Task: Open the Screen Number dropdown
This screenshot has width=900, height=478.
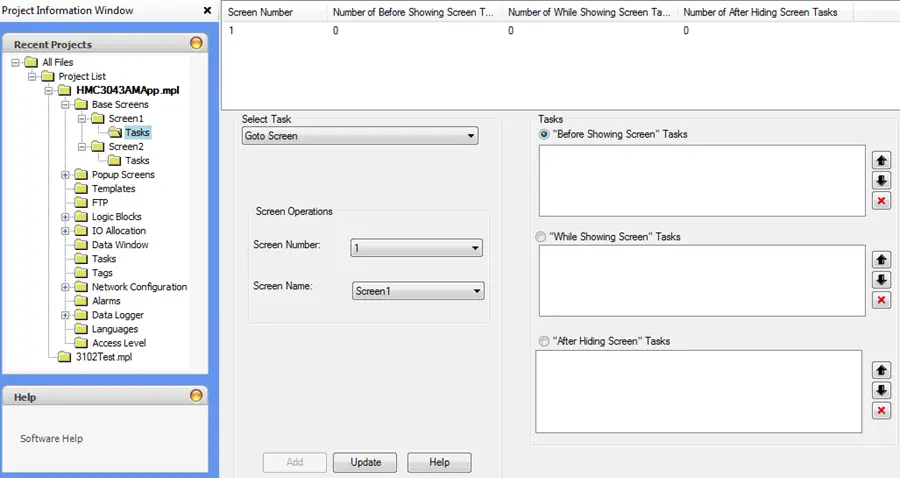Action: pyautogui.click(x=417, y=248)
